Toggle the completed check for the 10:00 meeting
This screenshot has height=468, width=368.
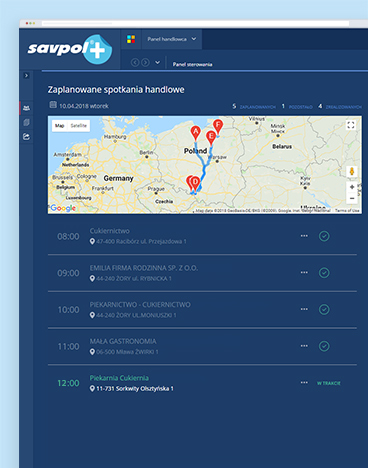coord(324,309)
